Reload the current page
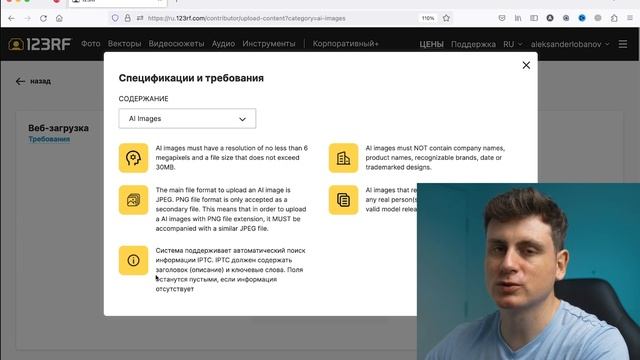The width and height of the screenshot is (640, 360). pyautogui.click(x=43, y=18)
